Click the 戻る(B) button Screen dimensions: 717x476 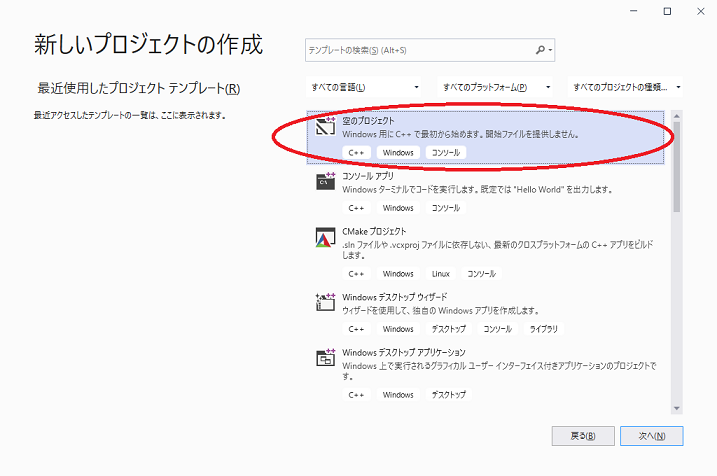(x=583, y=436)
